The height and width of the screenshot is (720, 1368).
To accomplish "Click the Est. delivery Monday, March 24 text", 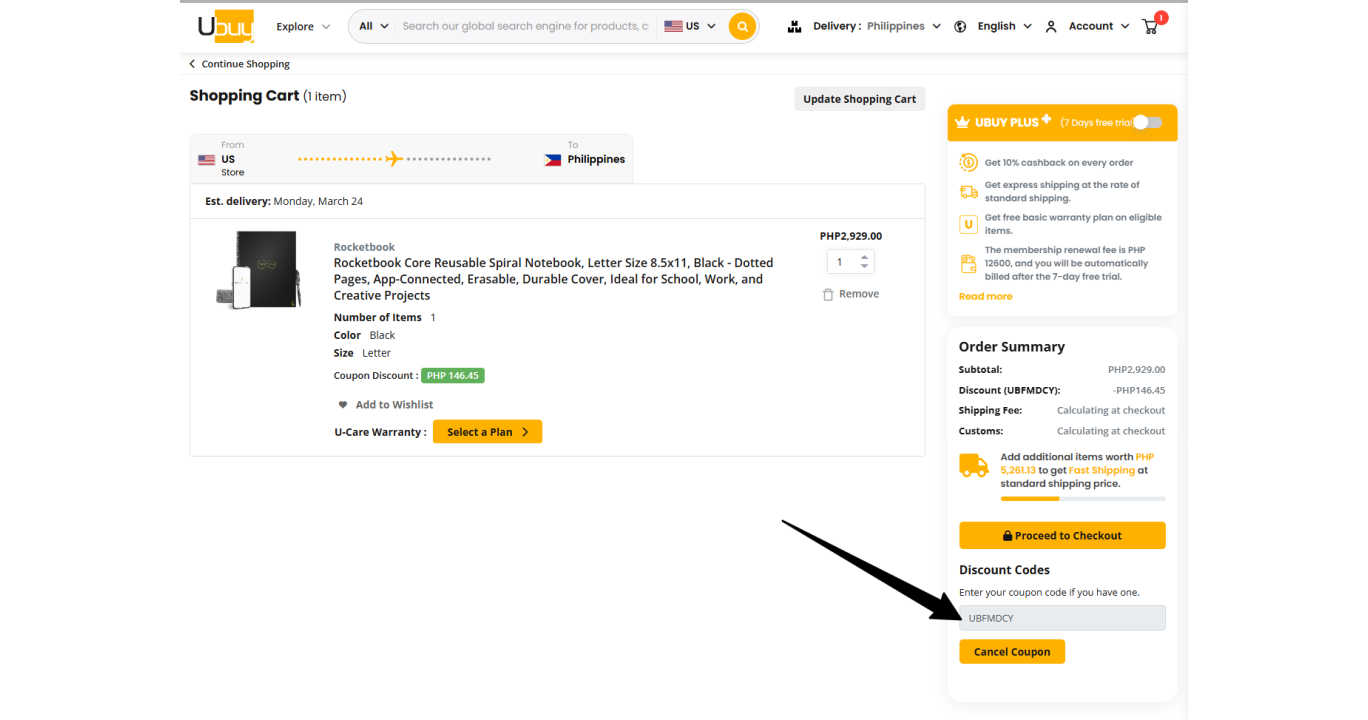I will (284, 201).
